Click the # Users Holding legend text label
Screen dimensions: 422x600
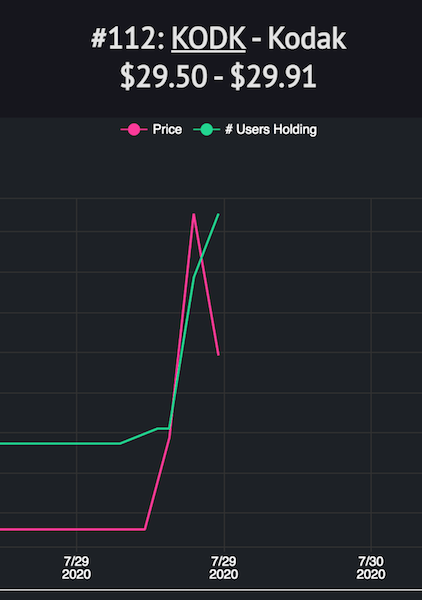271,129
